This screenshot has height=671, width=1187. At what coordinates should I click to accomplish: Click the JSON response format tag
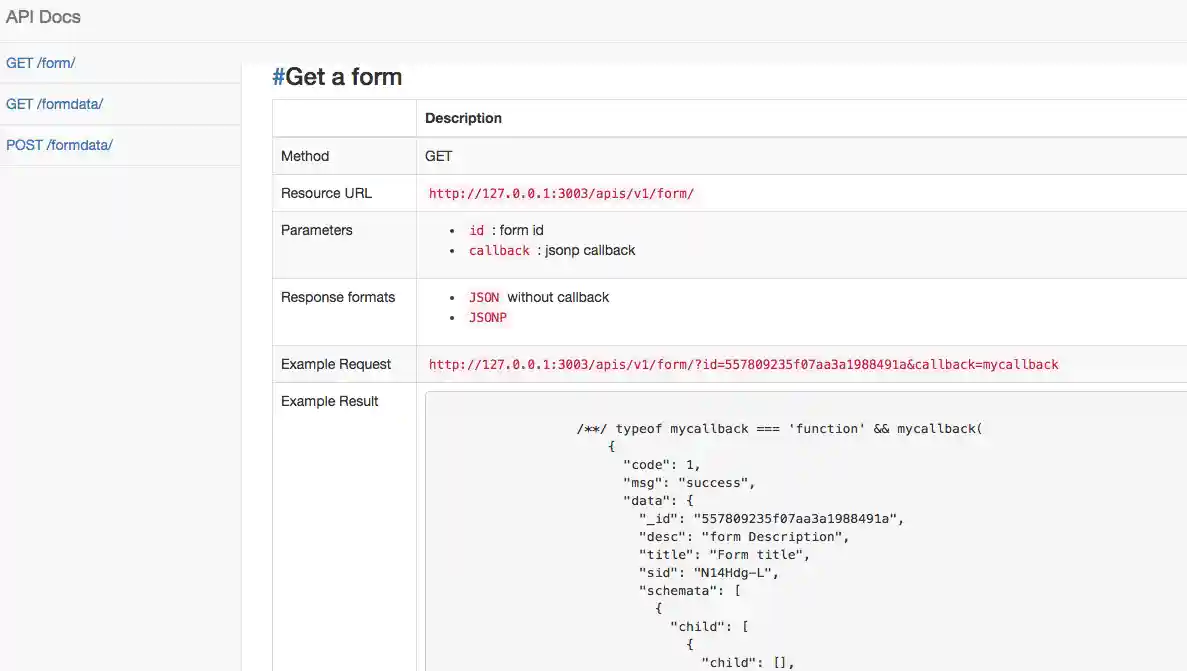pos(484,298)
